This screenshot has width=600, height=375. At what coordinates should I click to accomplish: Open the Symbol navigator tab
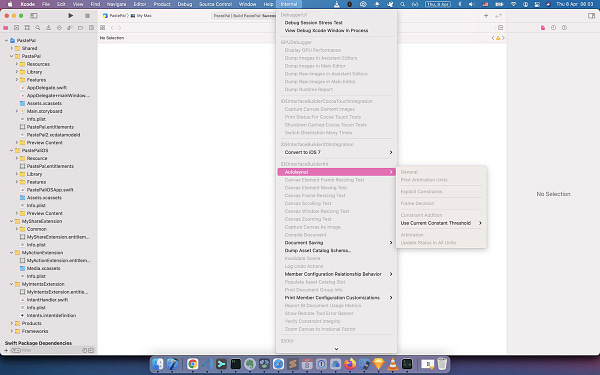[27, 28]
